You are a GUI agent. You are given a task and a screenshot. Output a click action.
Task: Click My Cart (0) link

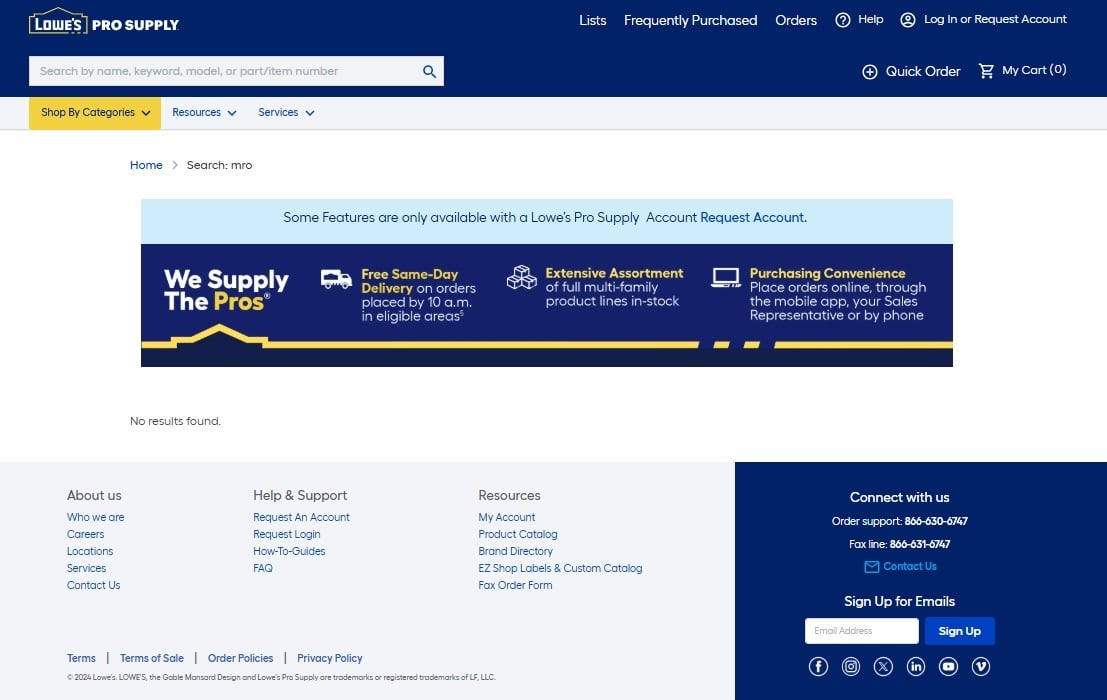coord(1034,70)
